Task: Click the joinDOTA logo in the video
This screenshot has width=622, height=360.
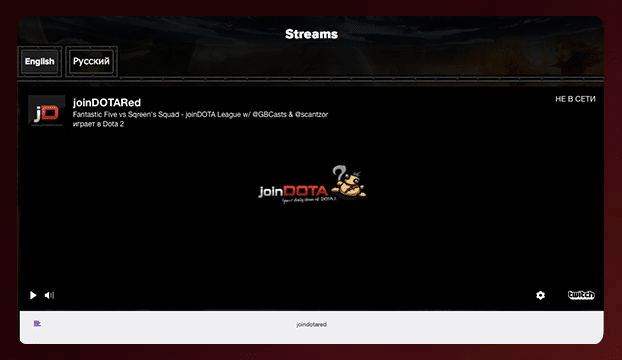Action: [x=312, y=184]
